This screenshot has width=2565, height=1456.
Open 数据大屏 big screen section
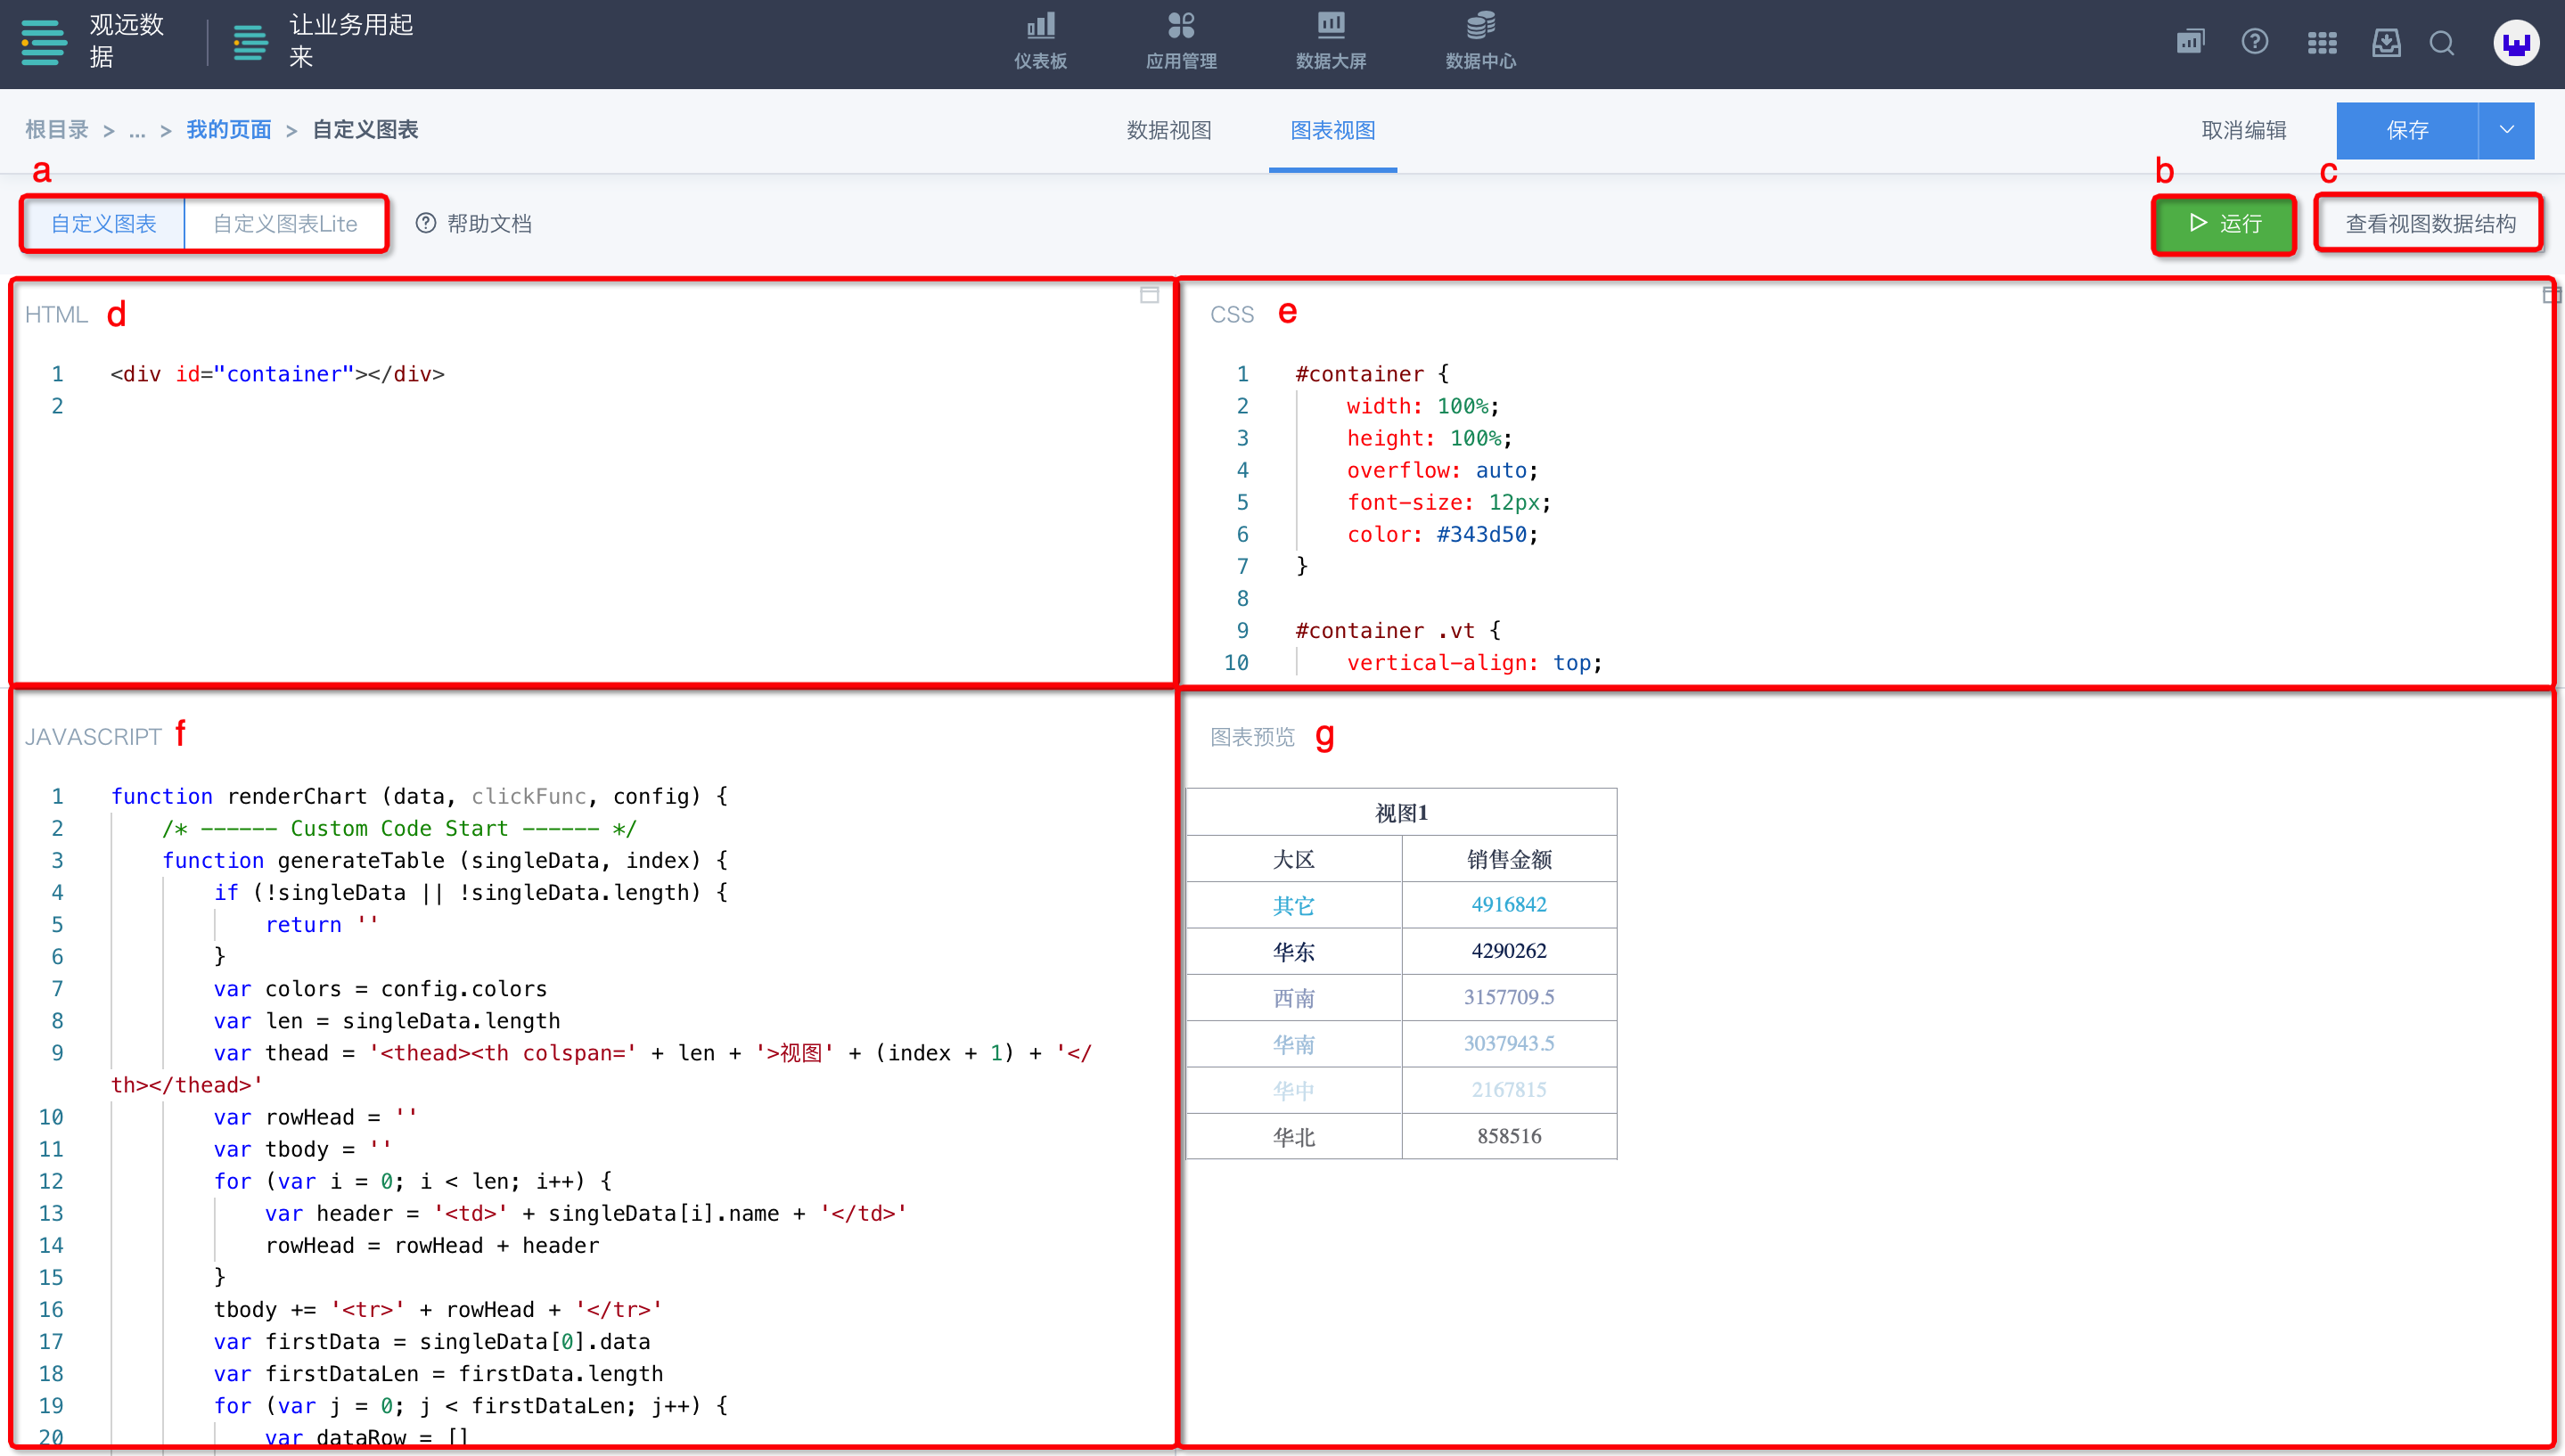click(x=1331, y=42)
